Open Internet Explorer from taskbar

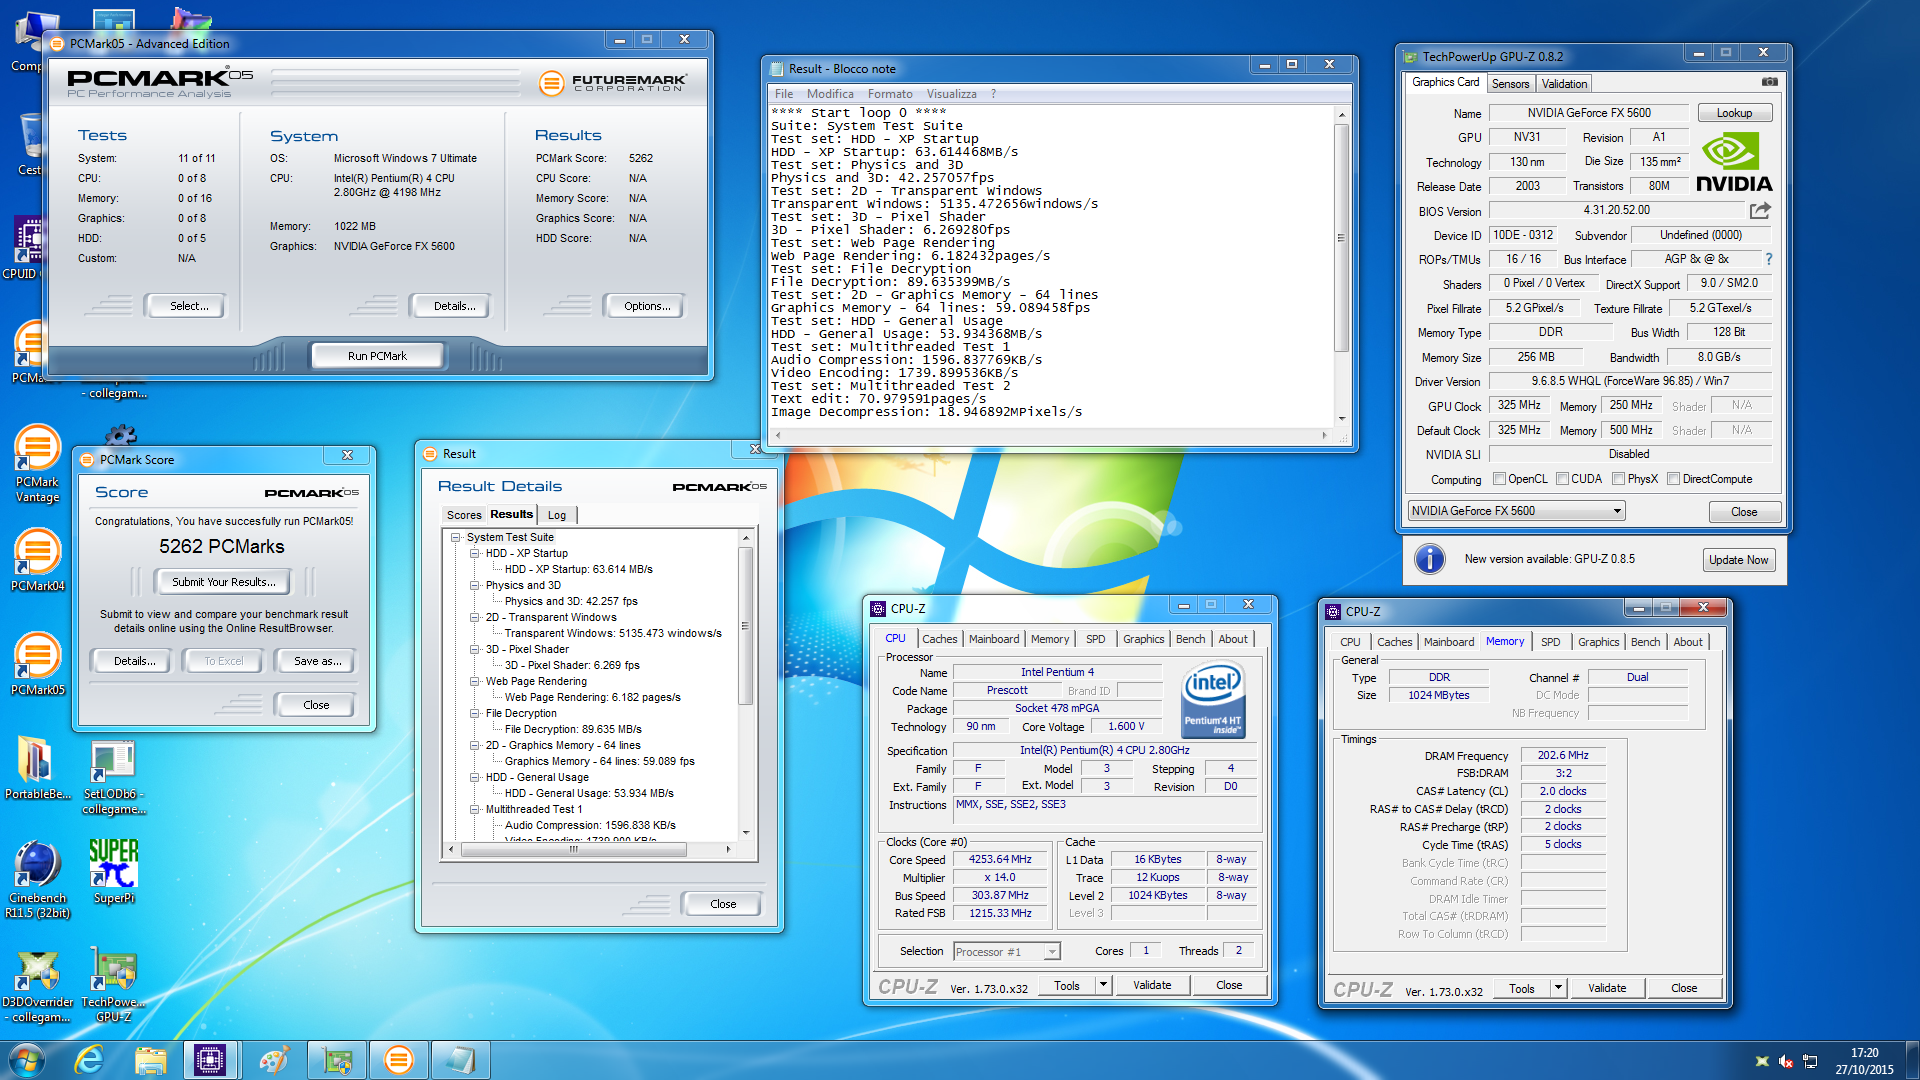tap(90, 1060)
